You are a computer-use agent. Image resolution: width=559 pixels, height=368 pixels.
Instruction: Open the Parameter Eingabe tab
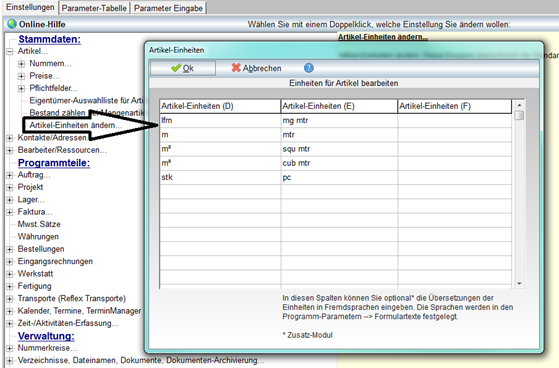point(168,8)
